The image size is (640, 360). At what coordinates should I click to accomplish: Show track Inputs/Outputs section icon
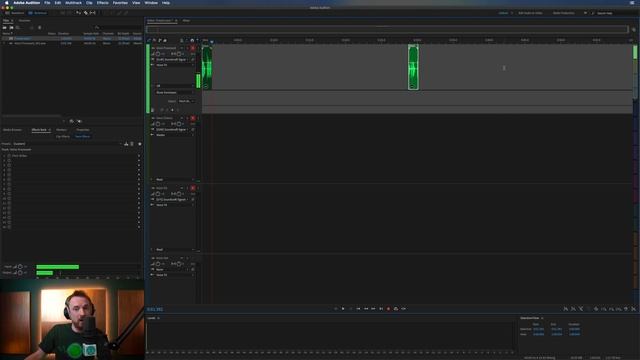[x=149, y=40]
